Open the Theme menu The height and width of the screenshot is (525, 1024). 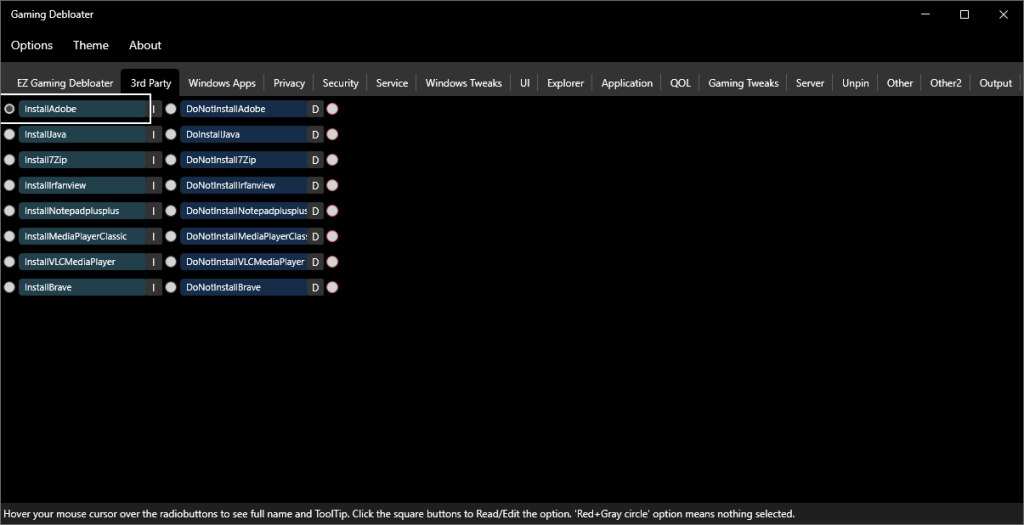tap(91, 45)
